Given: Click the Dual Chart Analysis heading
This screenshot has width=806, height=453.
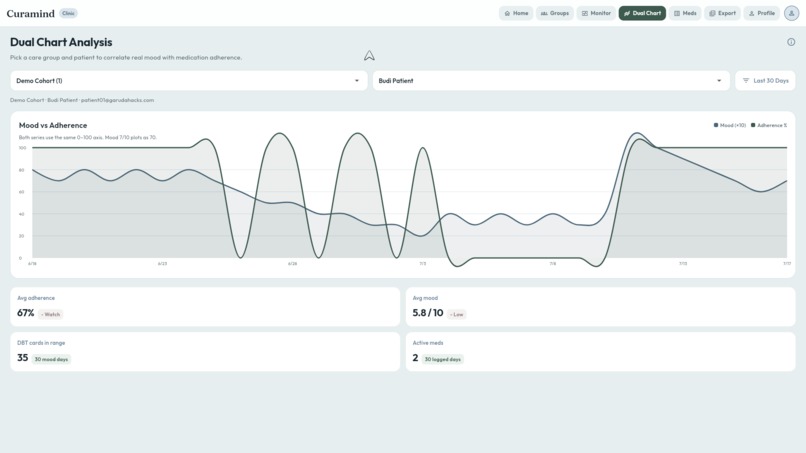Looking at the screenshot, I should 61,42.
